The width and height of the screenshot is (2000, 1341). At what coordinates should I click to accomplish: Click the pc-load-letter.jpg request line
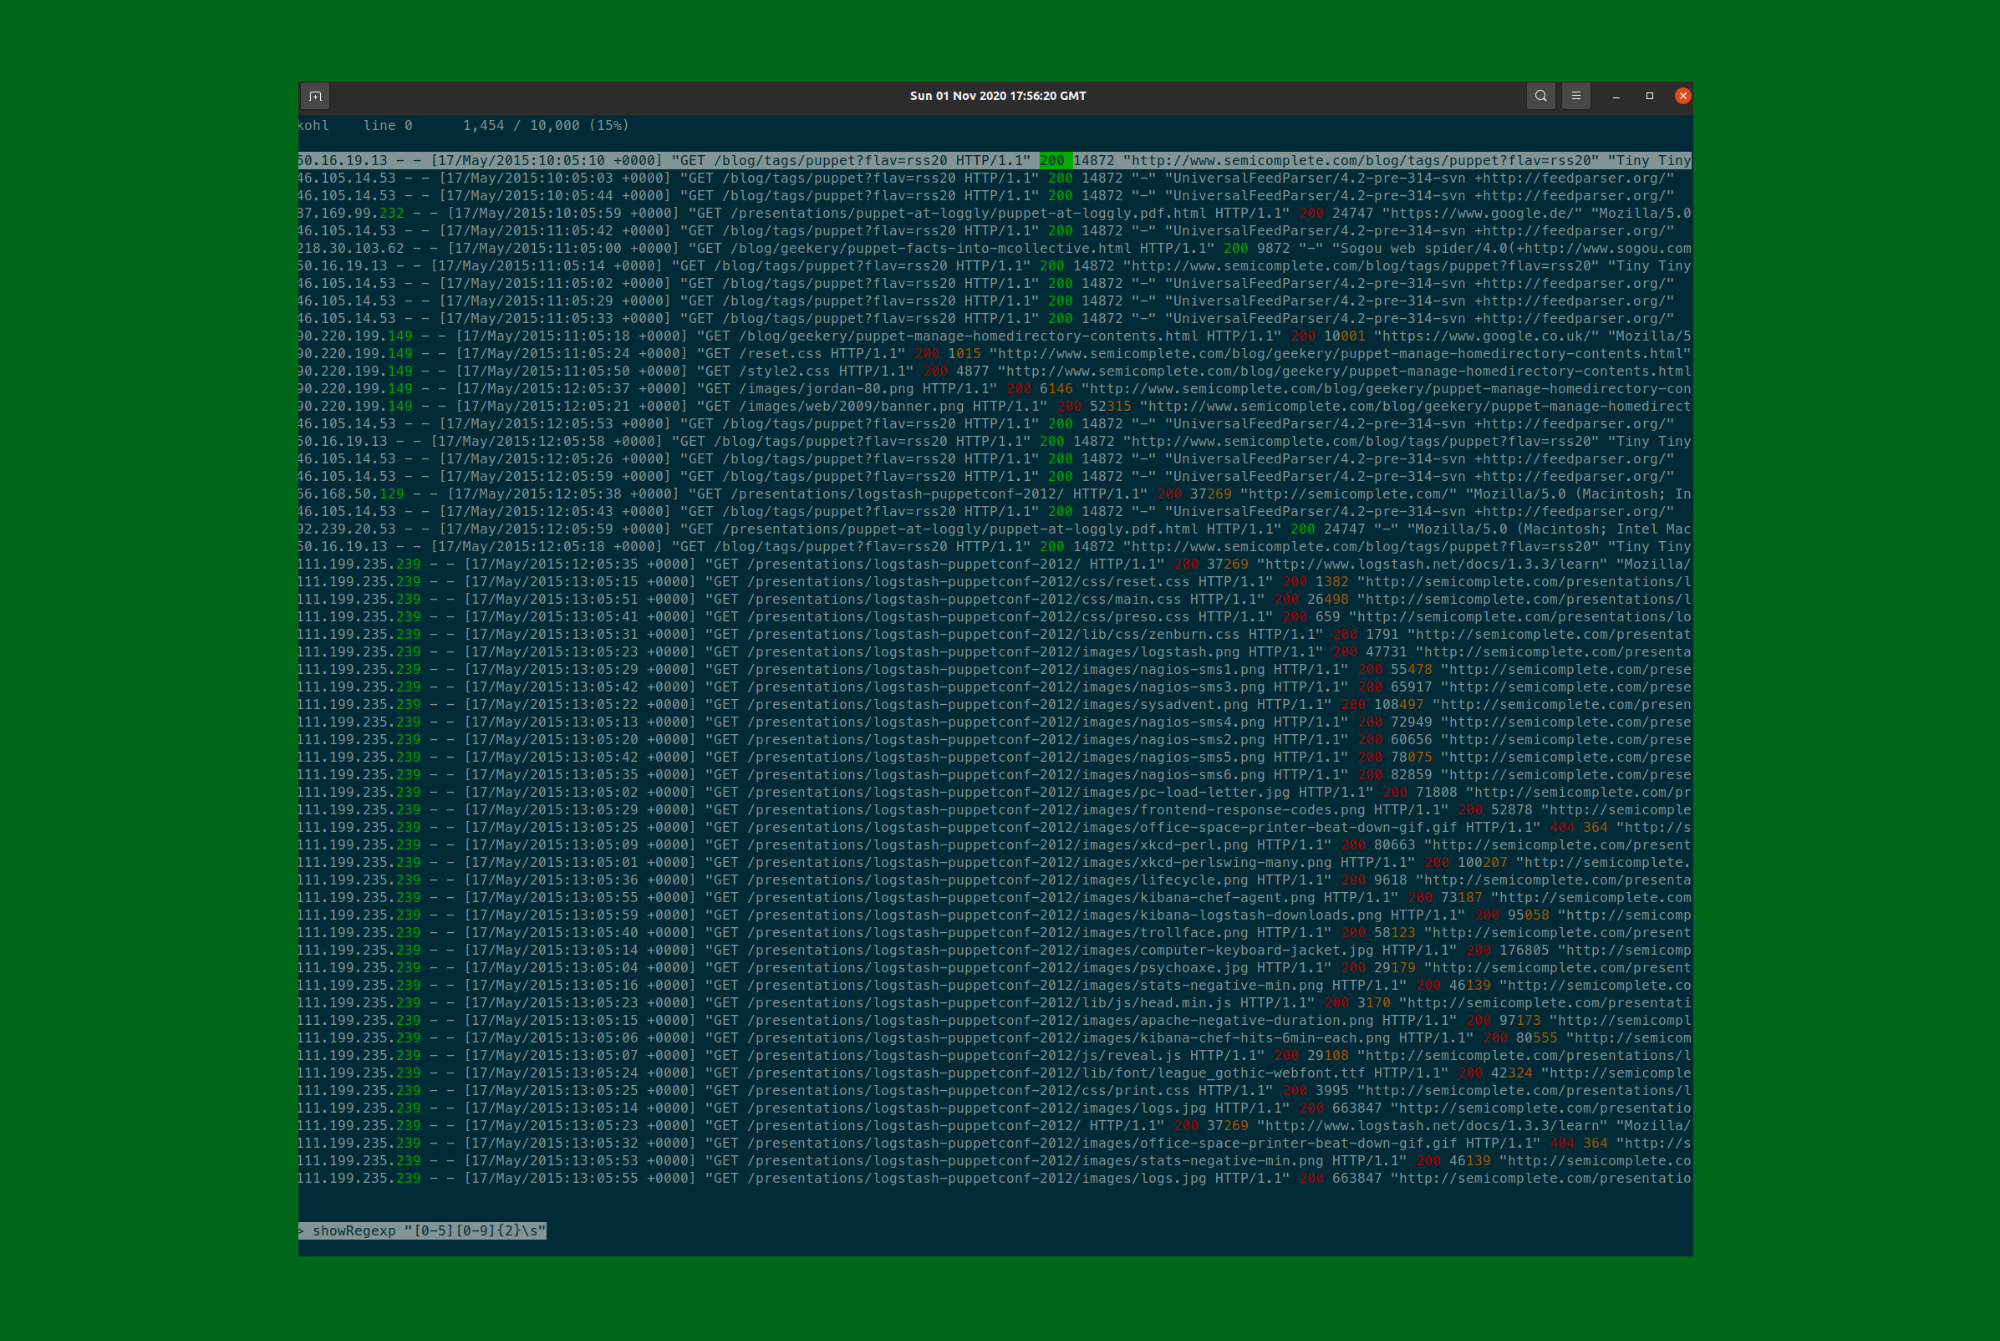995,792
